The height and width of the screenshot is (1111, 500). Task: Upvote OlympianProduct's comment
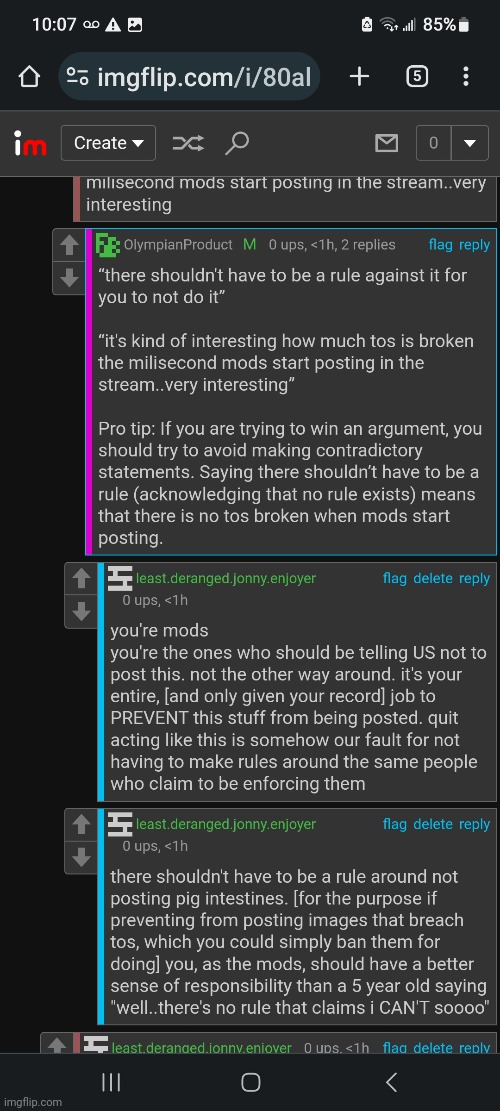point(69,246)
